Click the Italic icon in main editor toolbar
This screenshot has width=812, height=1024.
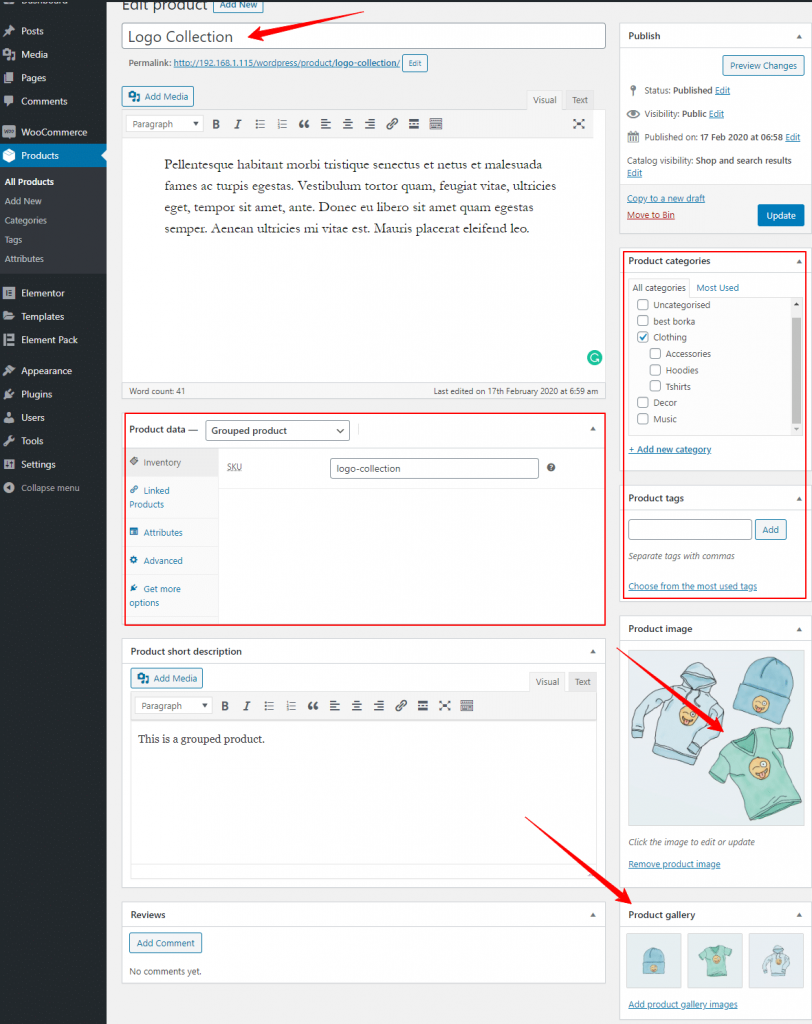tap(238, 124)
